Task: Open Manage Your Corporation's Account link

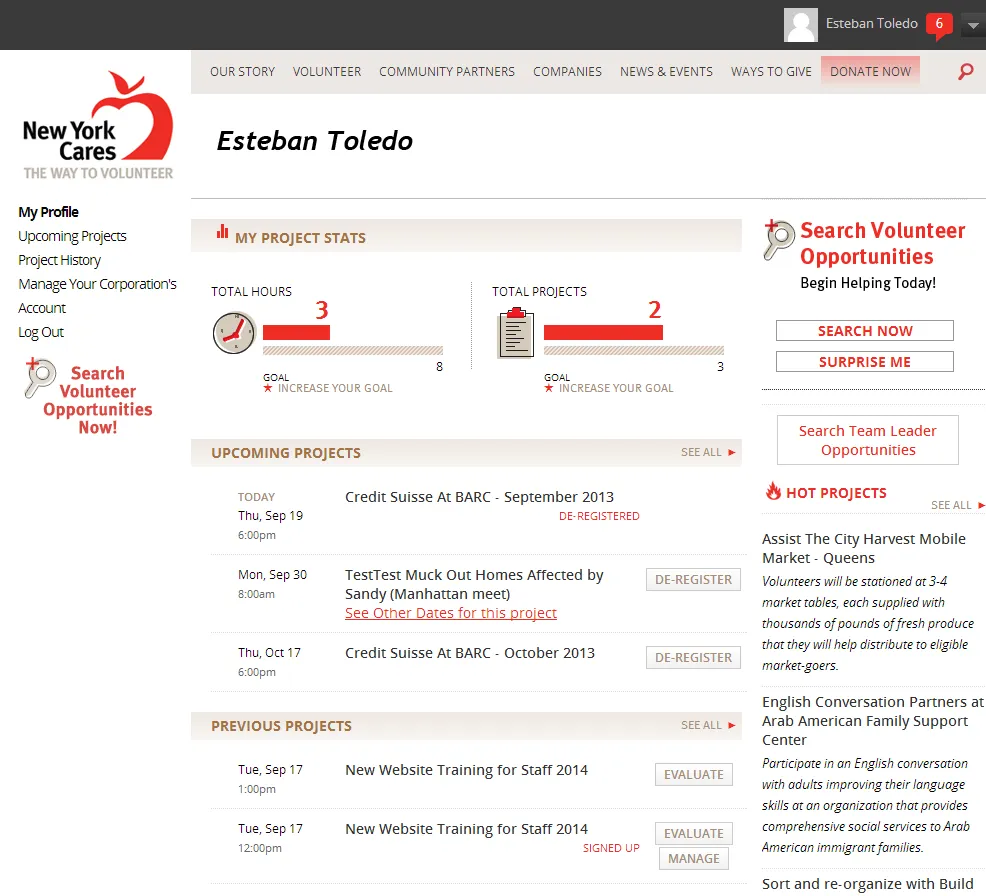Action: coord(97,296)
